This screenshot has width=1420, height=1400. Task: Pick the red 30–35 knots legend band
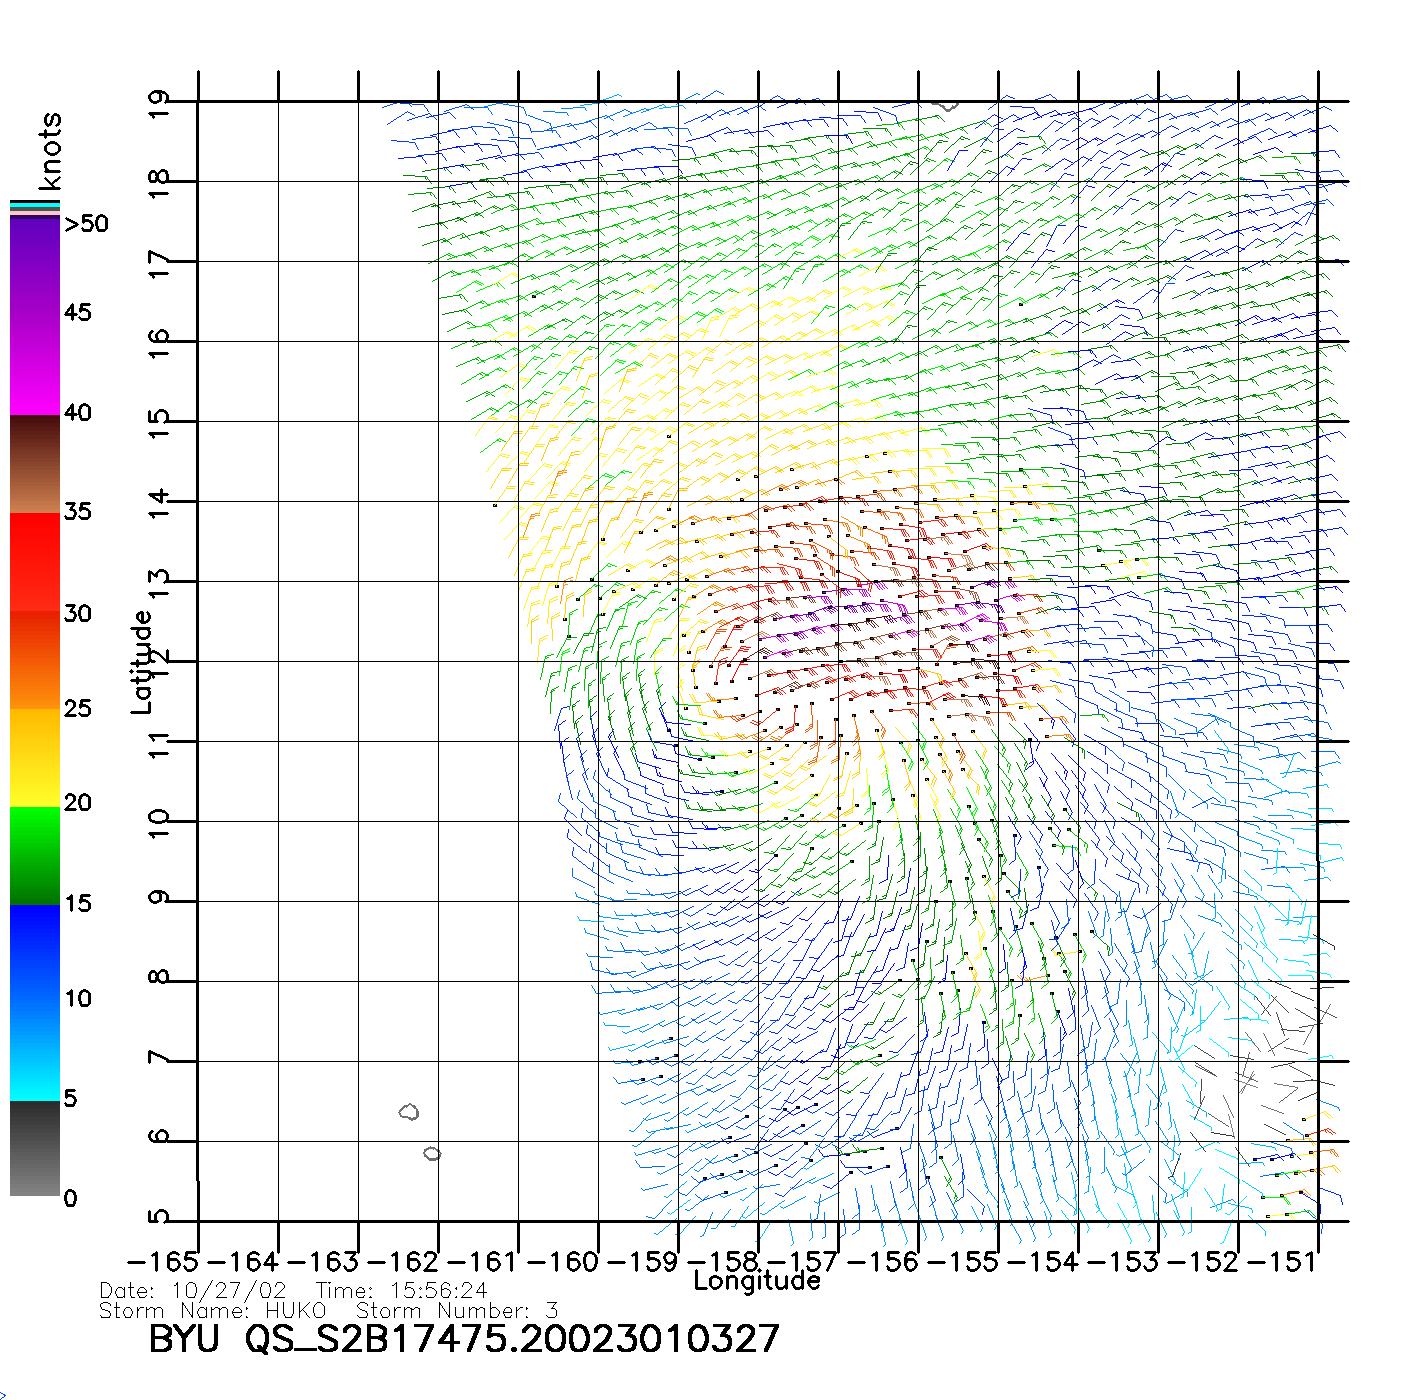tap(35, 560)
